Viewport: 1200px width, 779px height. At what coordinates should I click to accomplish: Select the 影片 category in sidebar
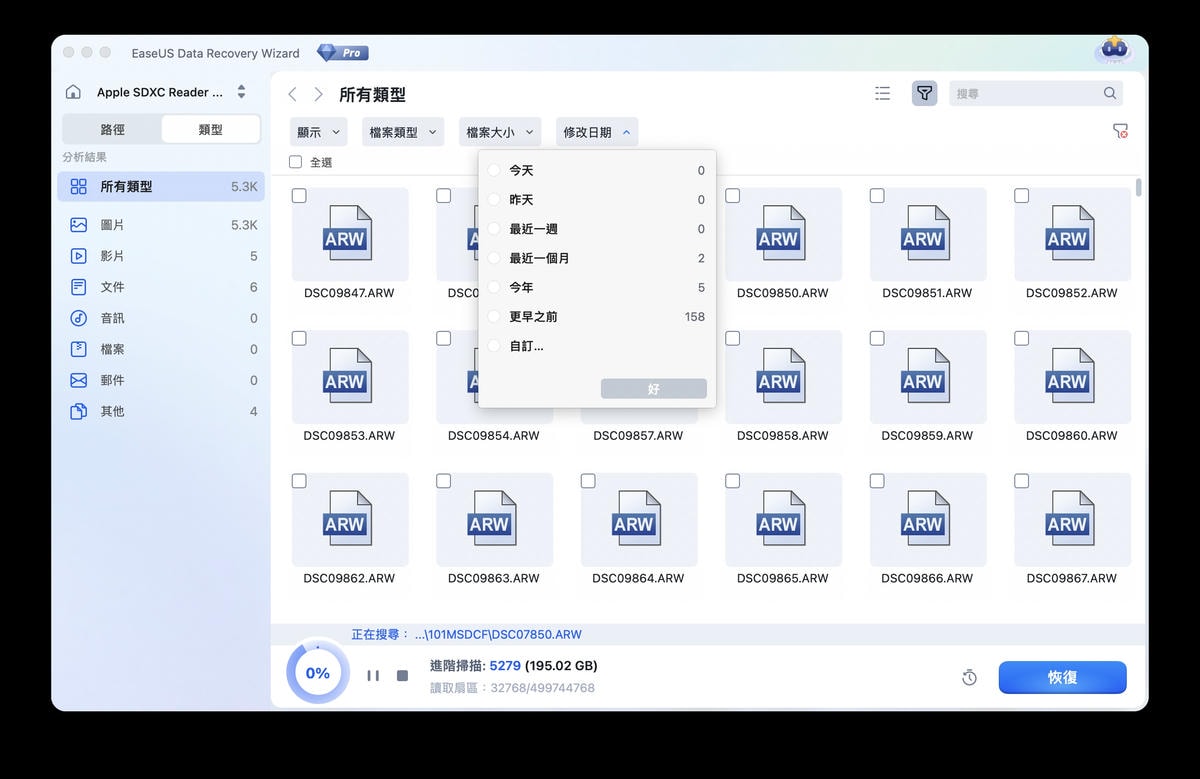pos(112,256)
